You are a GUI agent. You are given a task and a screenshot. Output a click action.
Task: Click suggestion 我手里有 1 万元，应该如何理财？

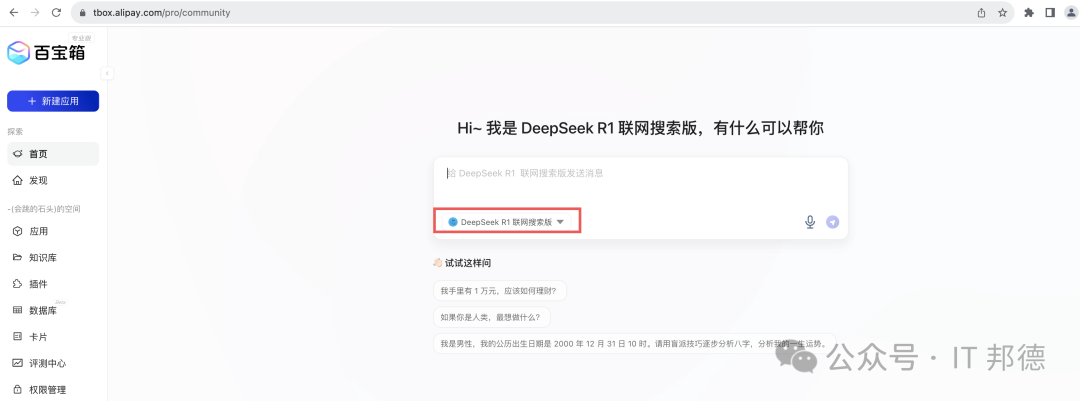(x=499, y=291)
